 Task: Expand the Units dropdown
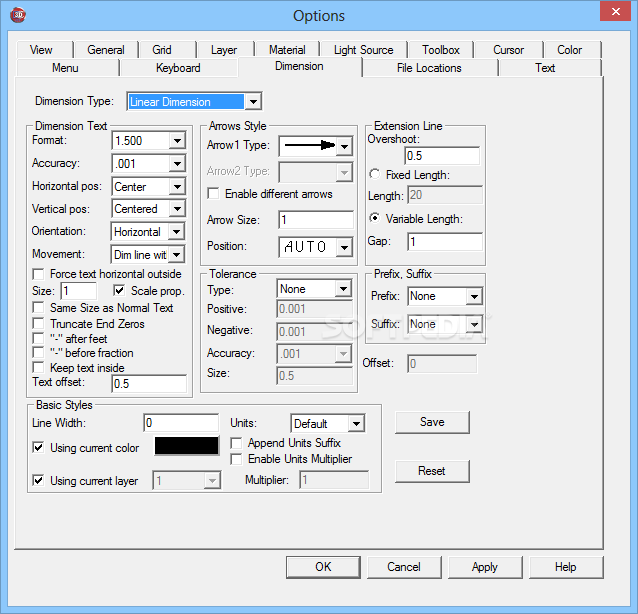[356, 424]
